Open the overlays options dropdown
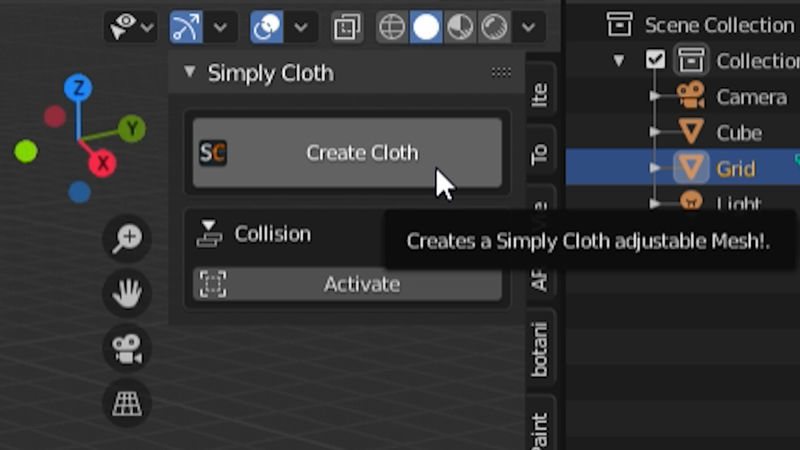The height and width of the screenshot is (450, 800). pyautogui.click(x=301, y=27)
